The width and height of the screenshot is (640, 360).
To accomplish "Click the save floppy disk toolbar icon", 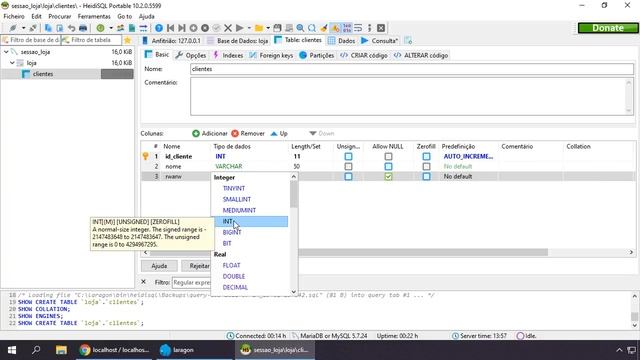I will [x=278, y=28].
